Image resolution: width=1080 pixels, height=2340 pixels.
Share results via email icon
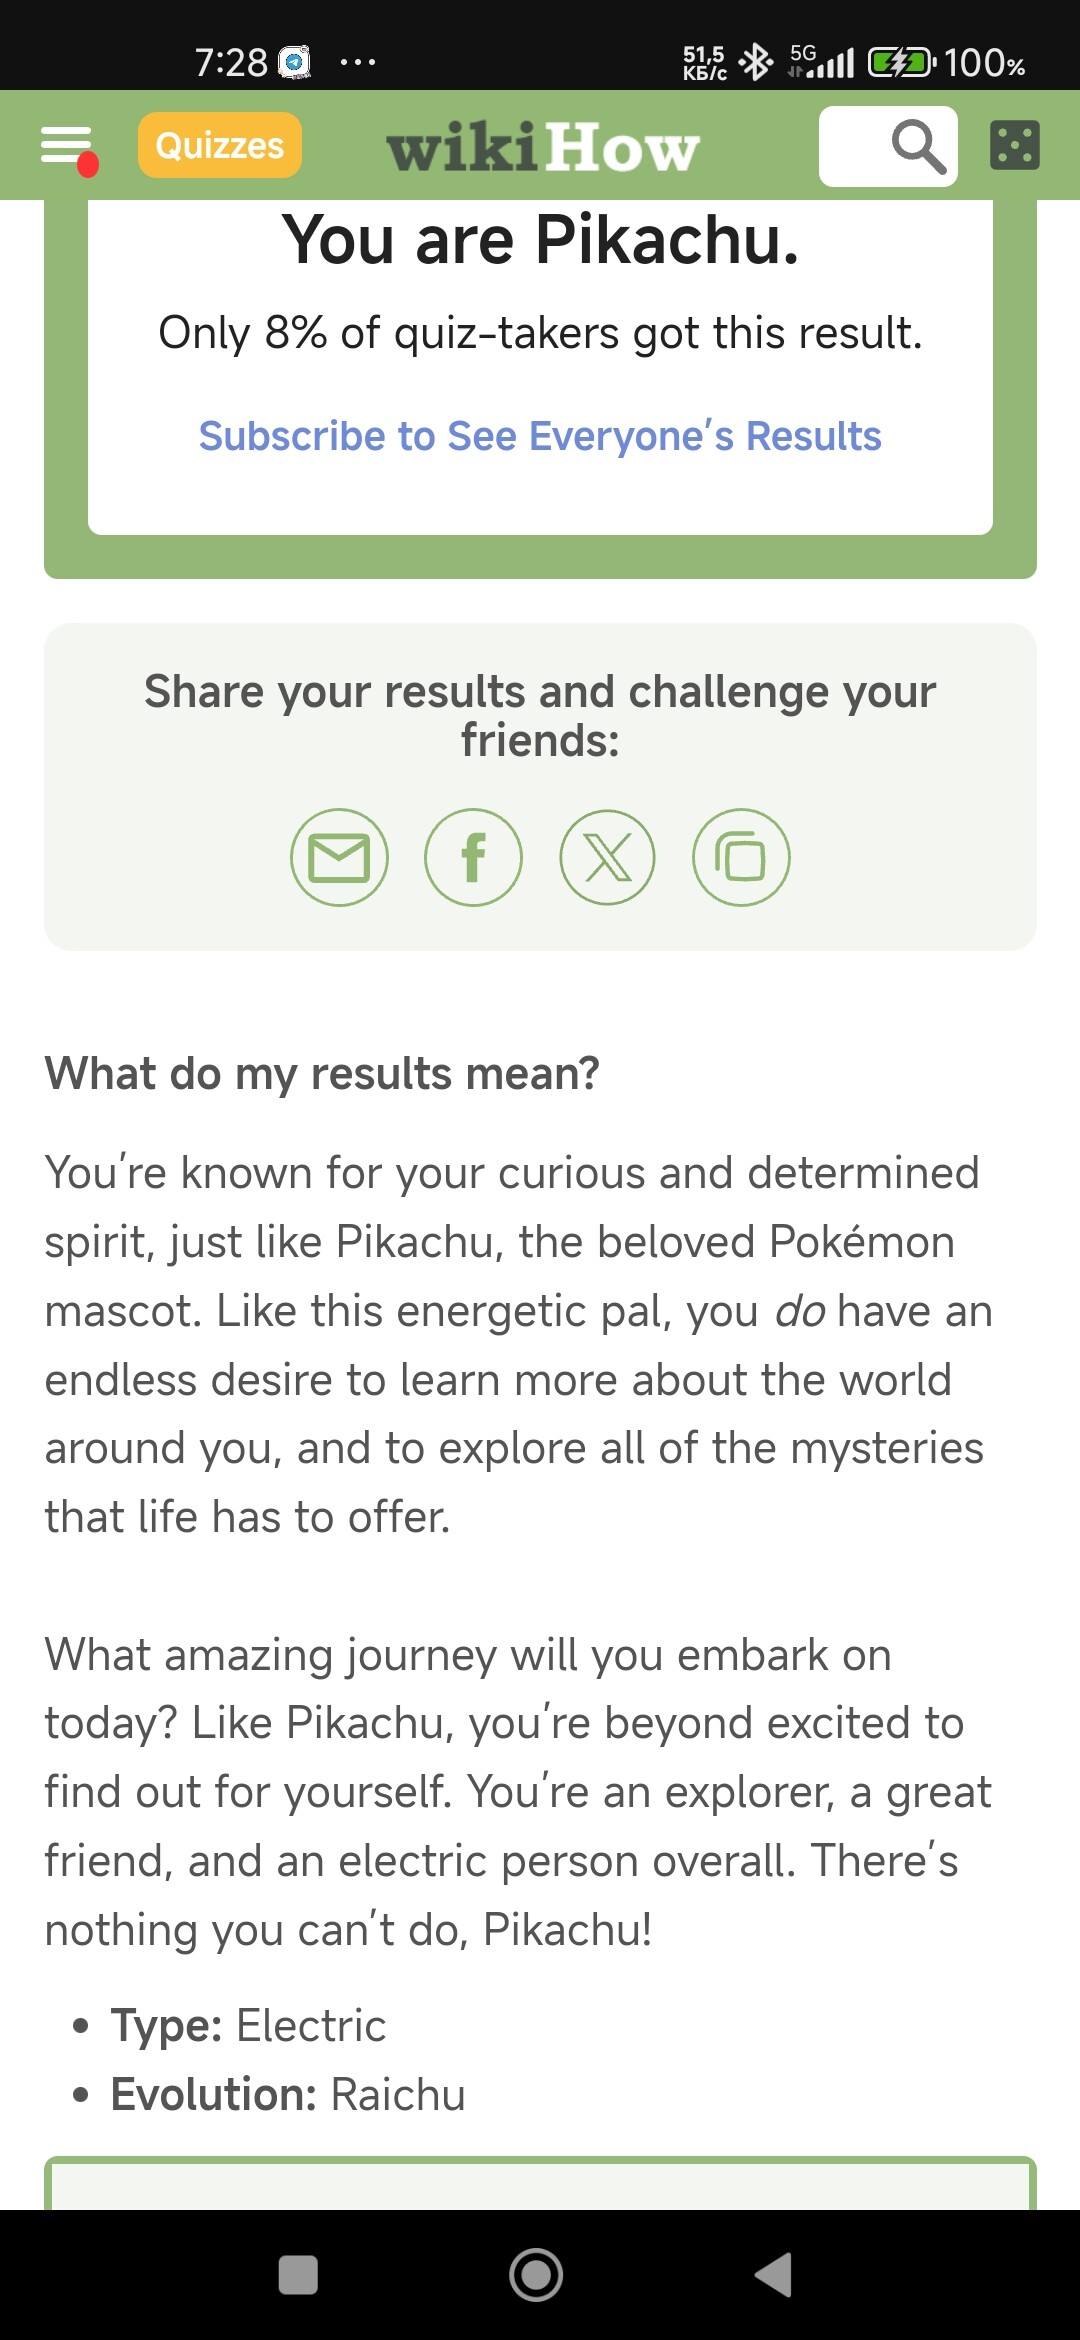[339, 858]
